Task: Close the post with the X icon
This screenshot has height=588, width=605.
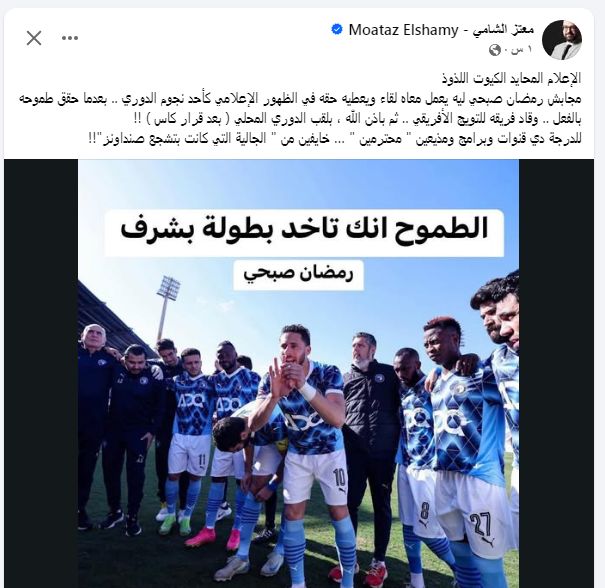Action: [x=34, y=38]
